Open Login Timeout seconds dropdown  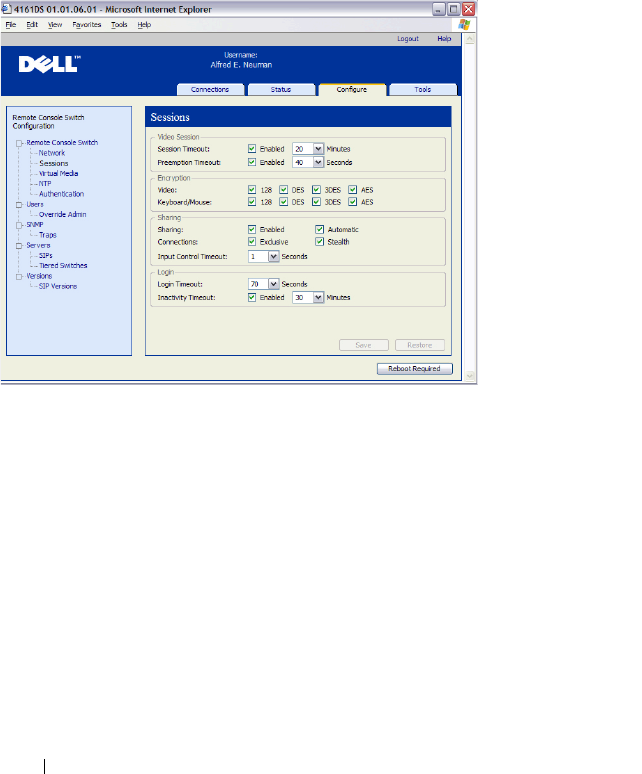pyautogui.click(x=273, y=284)
